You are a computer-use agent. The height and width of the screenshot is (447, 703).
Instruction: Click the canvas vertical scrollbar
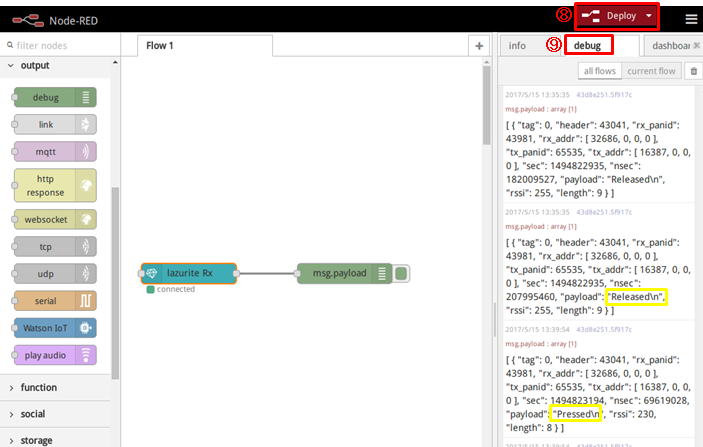point(486,105)
